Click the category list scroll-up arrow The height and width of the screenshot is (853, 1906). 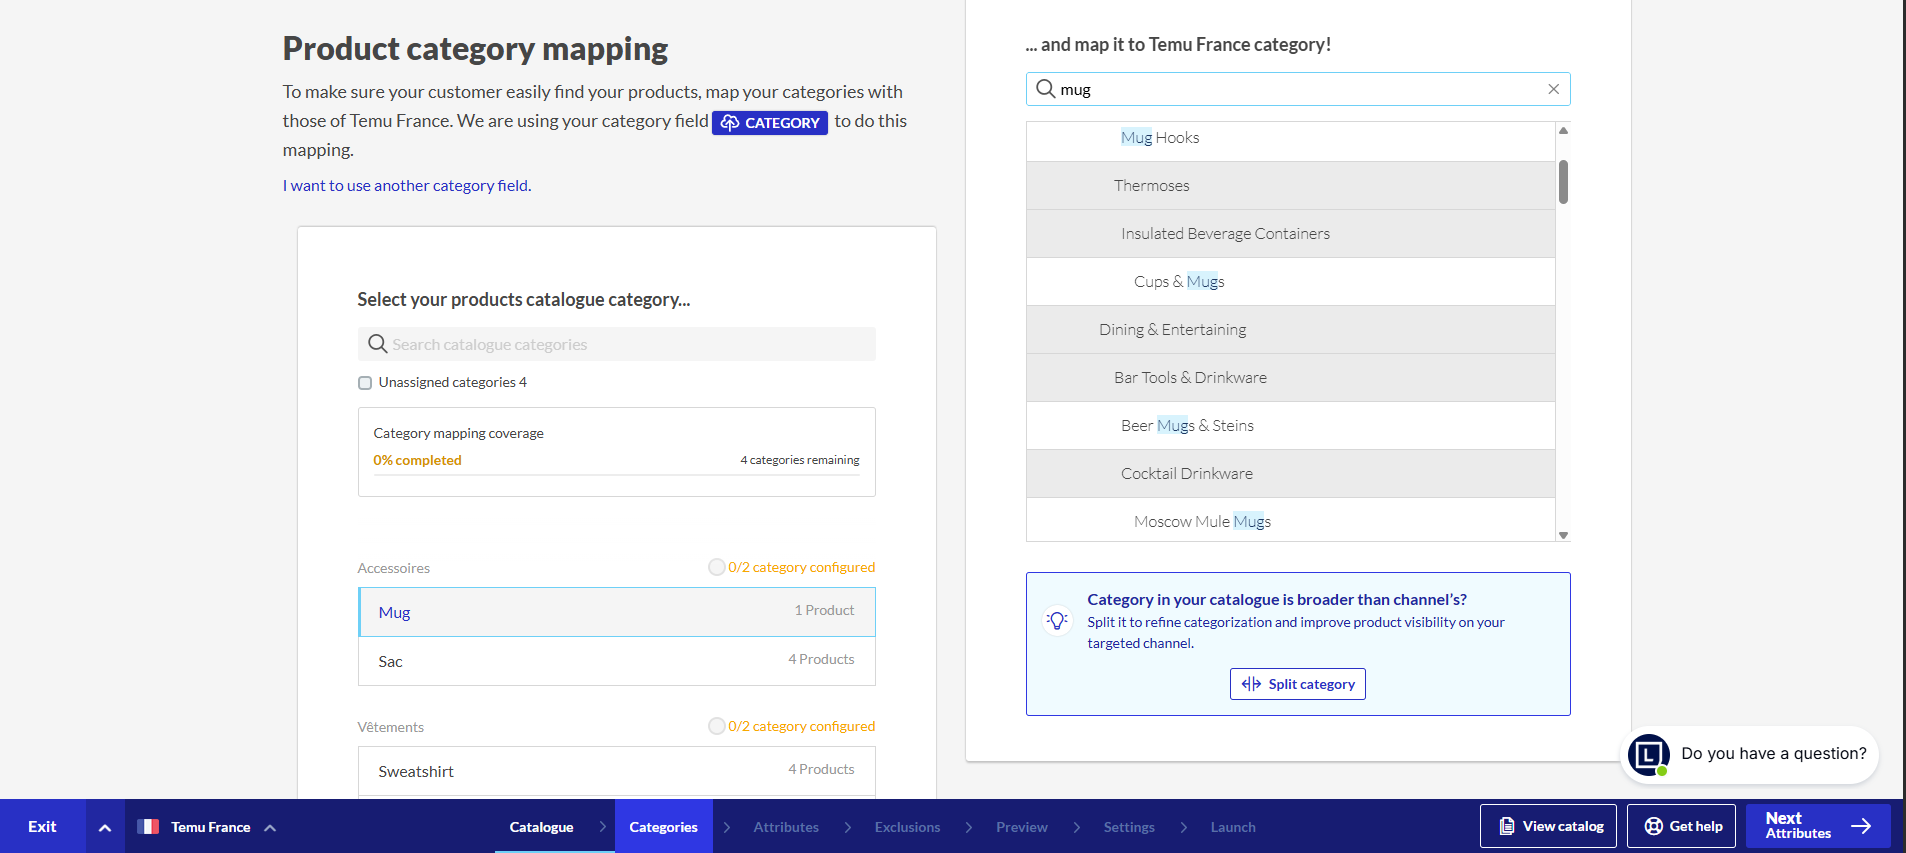click(1563, 130)
